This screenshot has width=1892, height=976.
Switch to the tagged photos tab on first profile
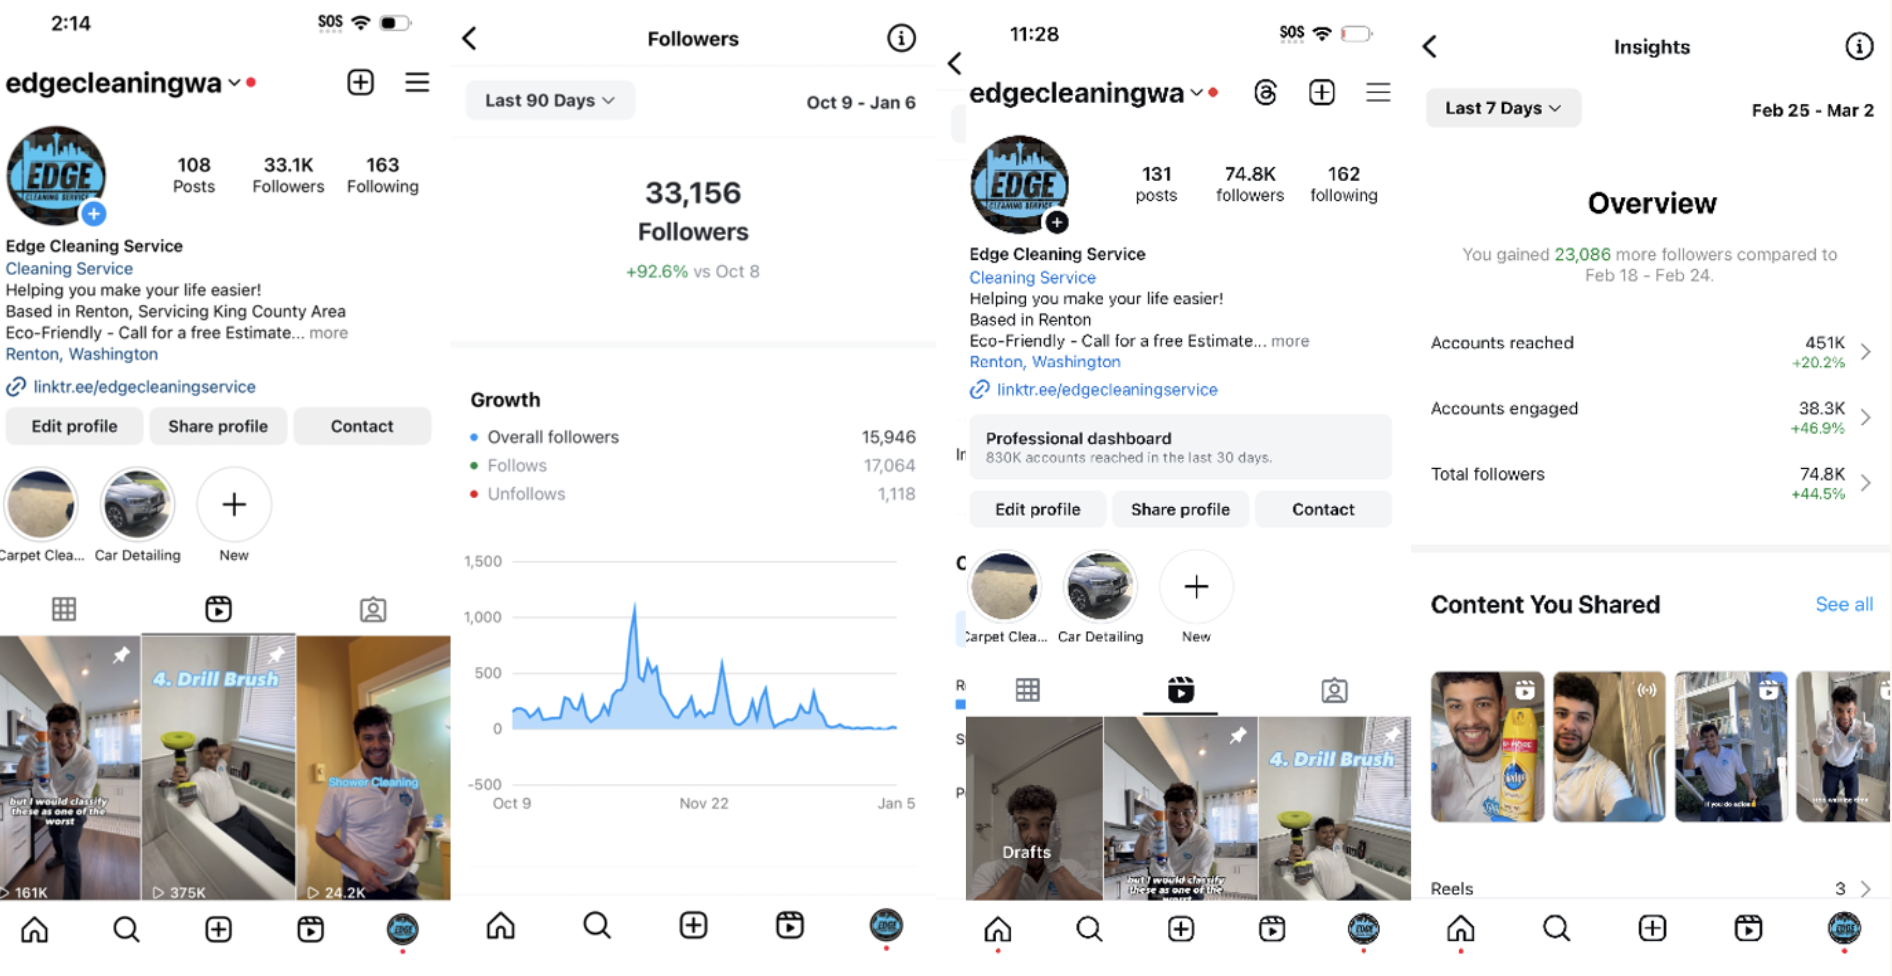[373, 609]
